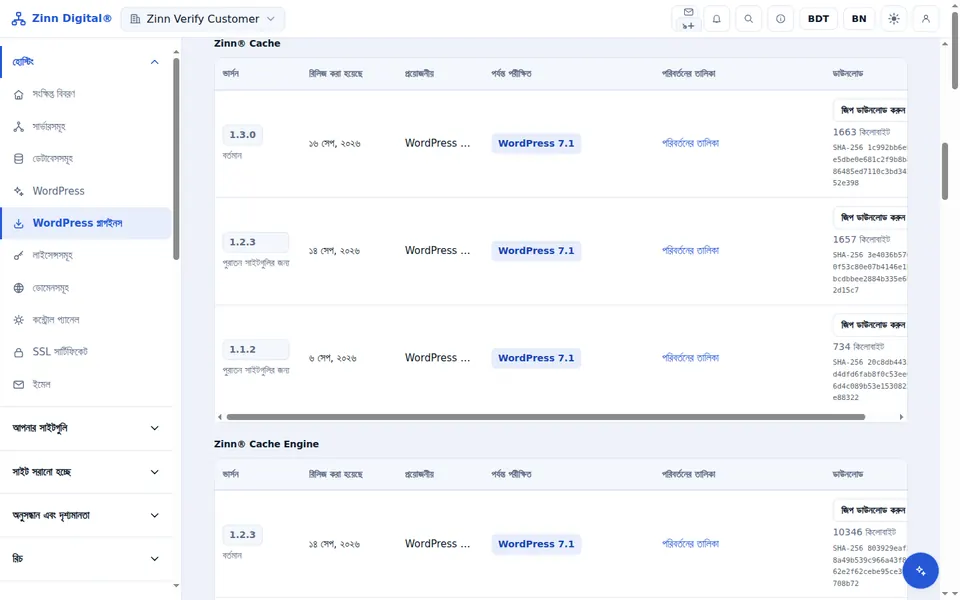Collapse the hosting section chevron
960x600 pixels.
[x=154, y=62]
